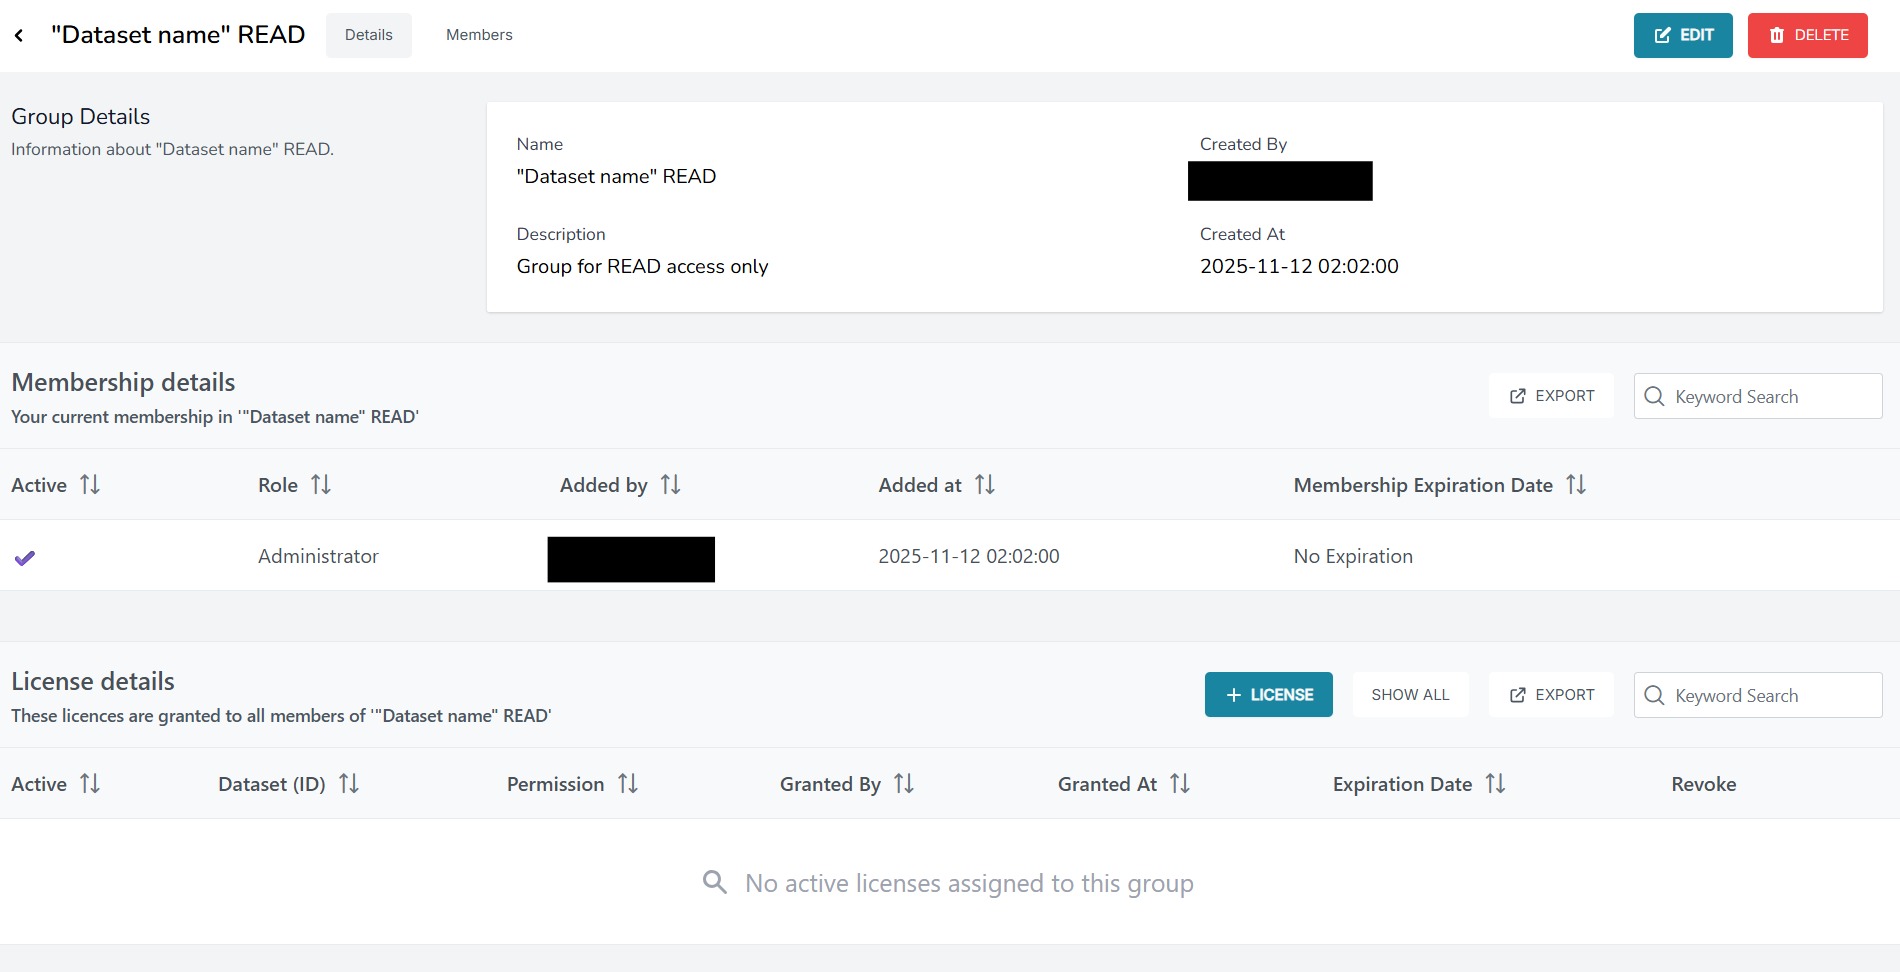Sort licenses by Dataset (ID)
The height and width of the screenshot is (972, 1900).
click(x=349, y=784)
